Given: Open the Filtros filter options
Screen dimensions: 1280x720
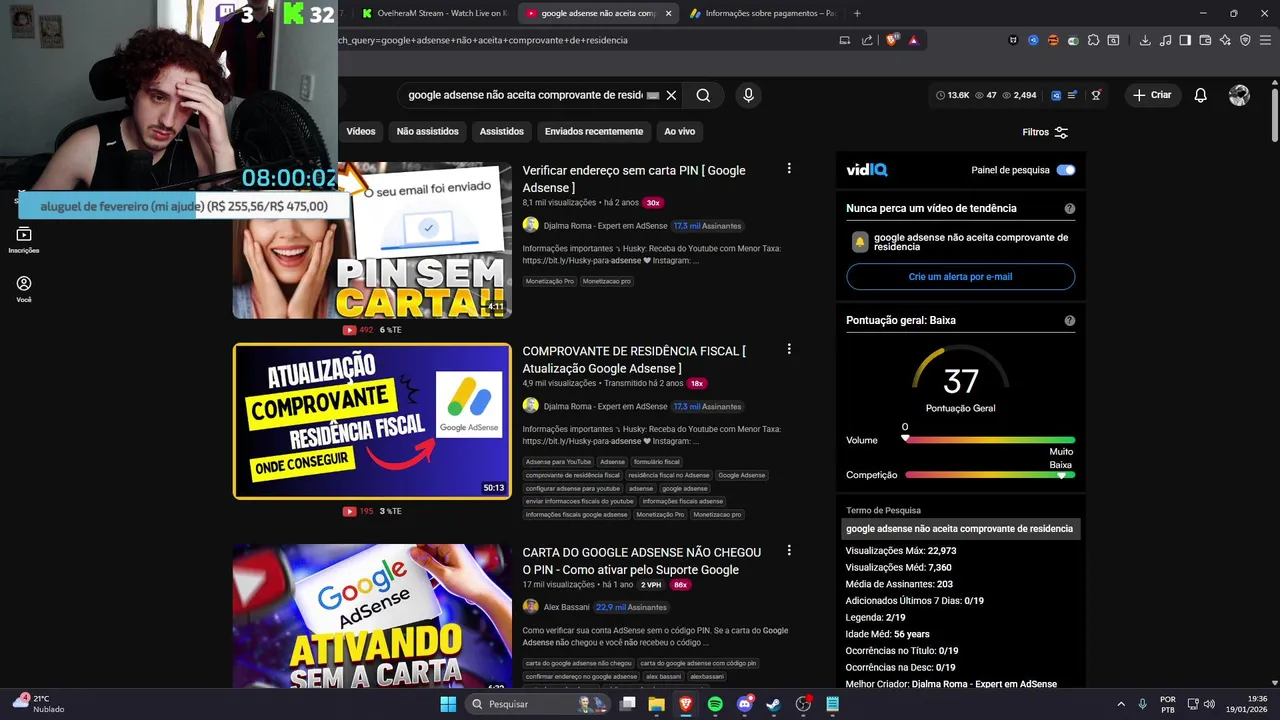Looking at the screenshot, I should [x=1045, y=132].
